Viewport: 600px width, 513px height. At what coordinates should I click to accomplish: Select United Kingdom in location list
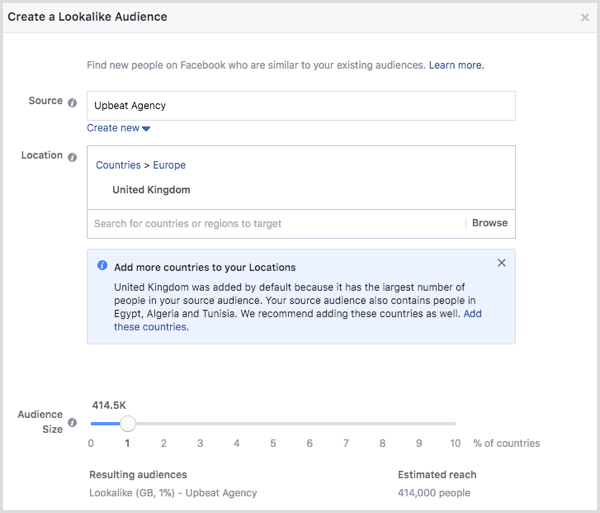click(x=151, y=190)
